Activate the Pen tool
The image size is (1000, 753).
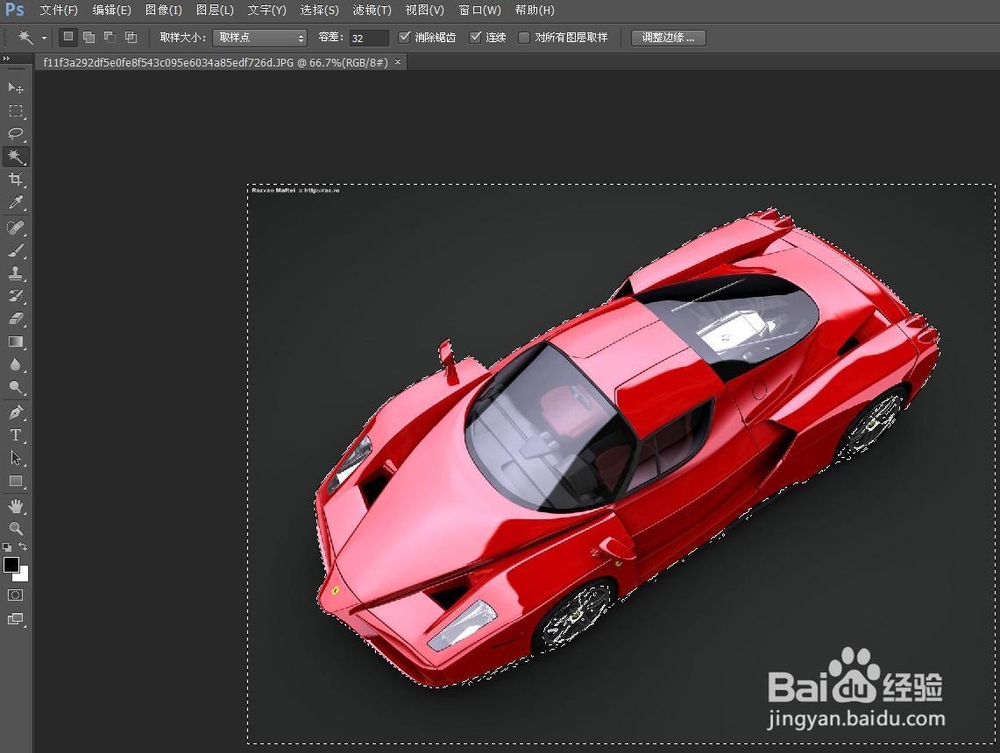pos(16,412)
